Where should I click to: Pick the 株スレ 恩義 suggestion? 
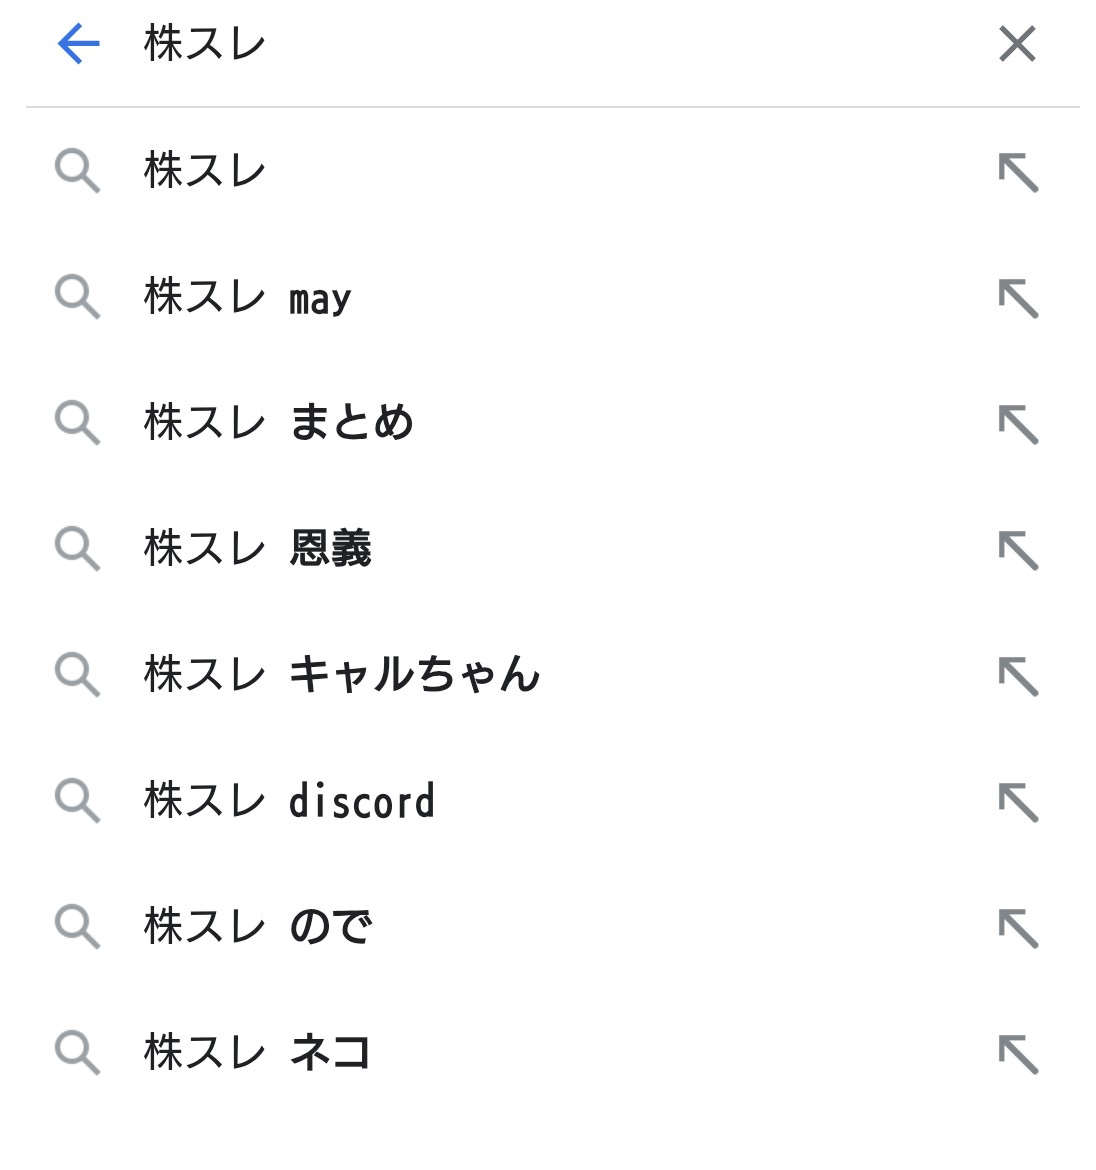[x=258, y=549]
